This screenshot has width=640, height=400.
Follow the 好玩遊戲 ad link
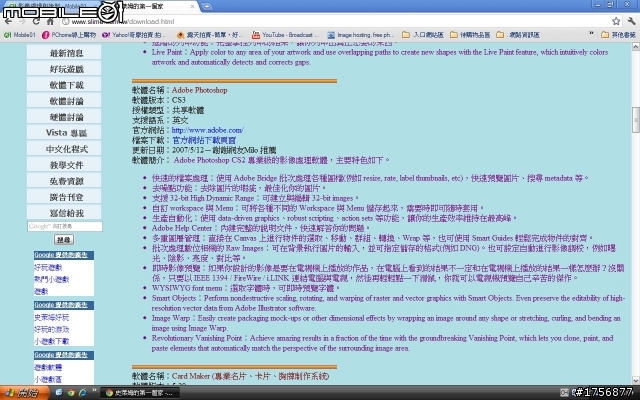click(x=48, y=268)
